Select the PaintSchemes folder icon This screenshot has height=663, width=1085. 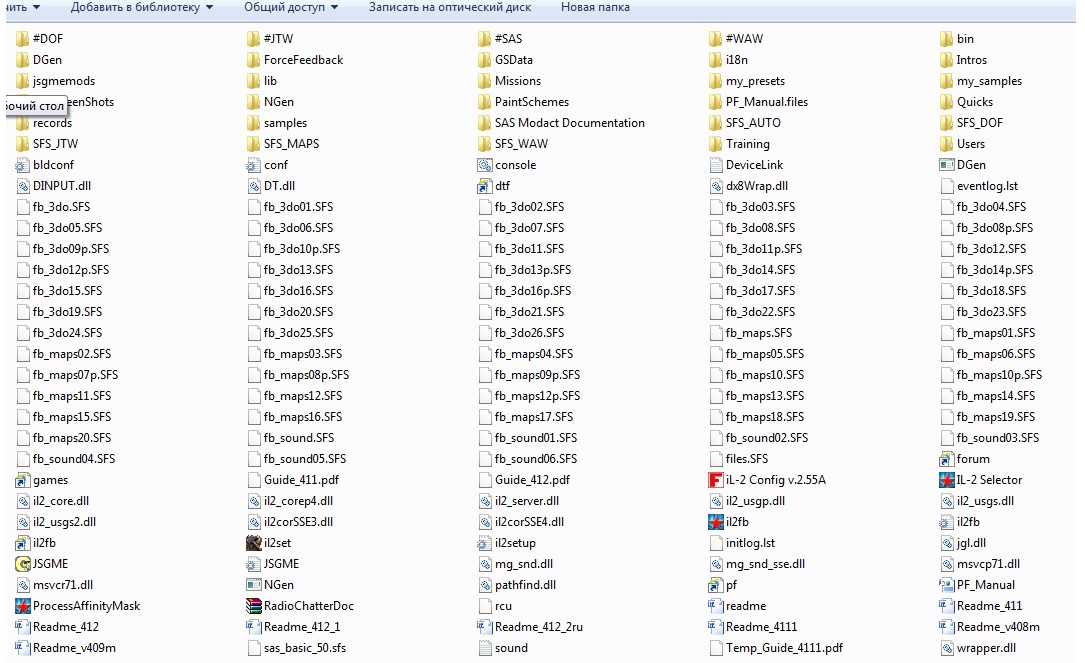[484, 102]
